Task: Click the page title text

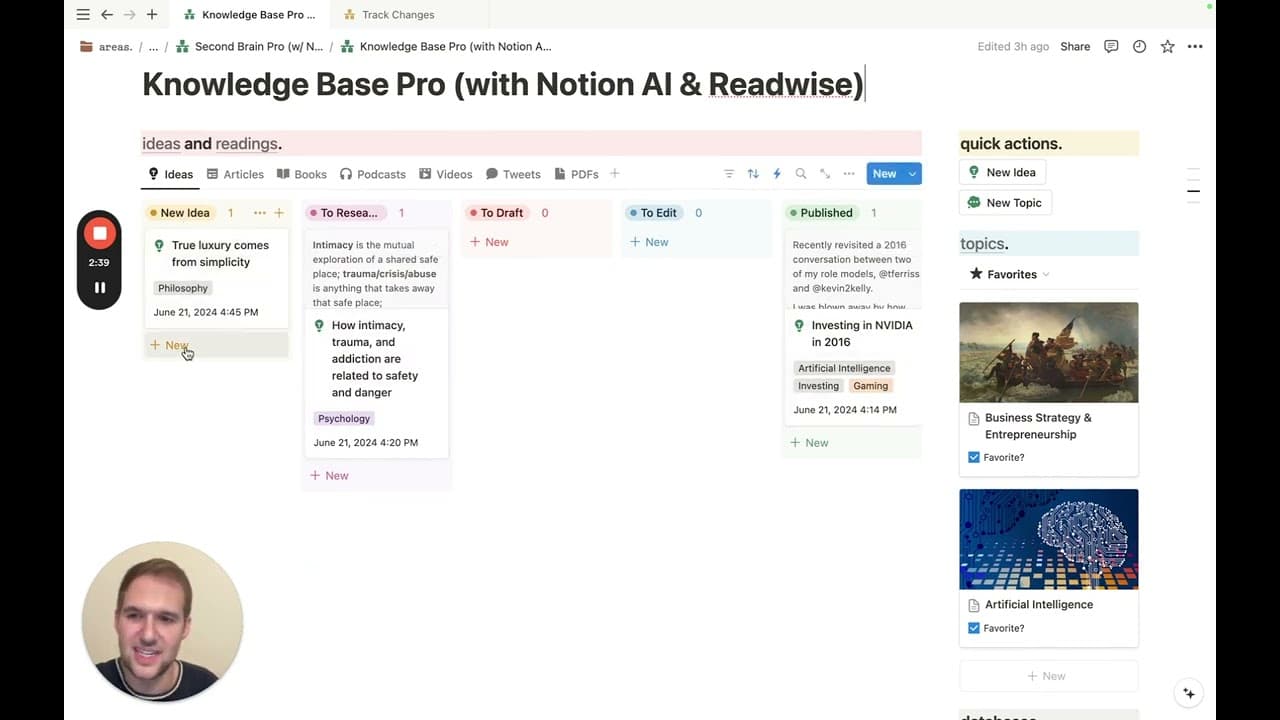Action: [503, 84]
